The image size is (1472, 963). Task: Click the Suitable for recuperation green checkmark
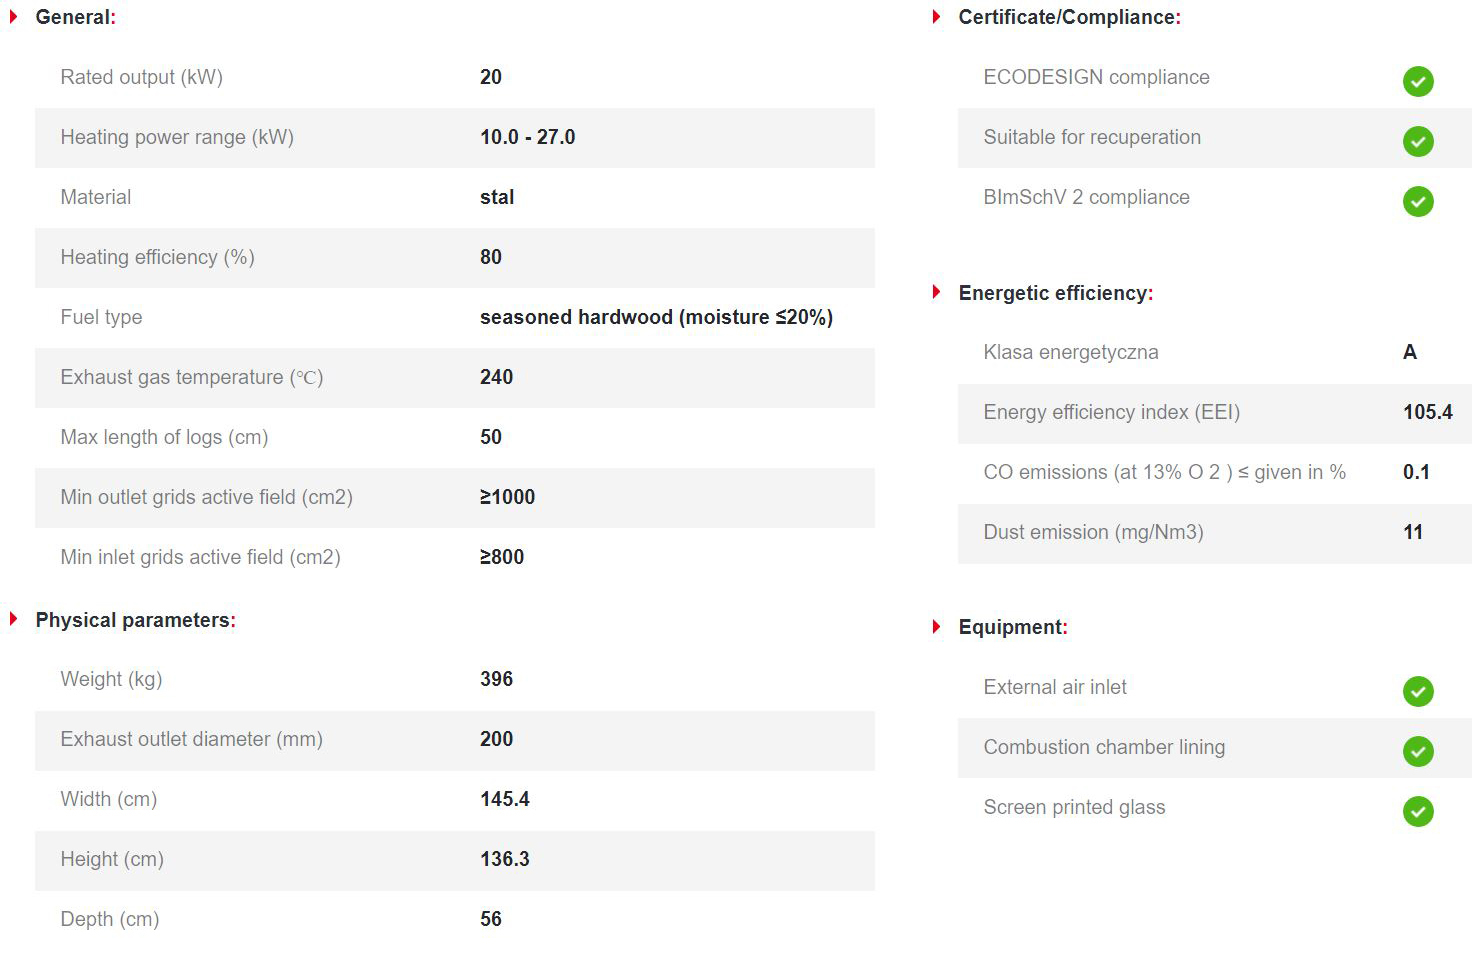[1417, 141]
